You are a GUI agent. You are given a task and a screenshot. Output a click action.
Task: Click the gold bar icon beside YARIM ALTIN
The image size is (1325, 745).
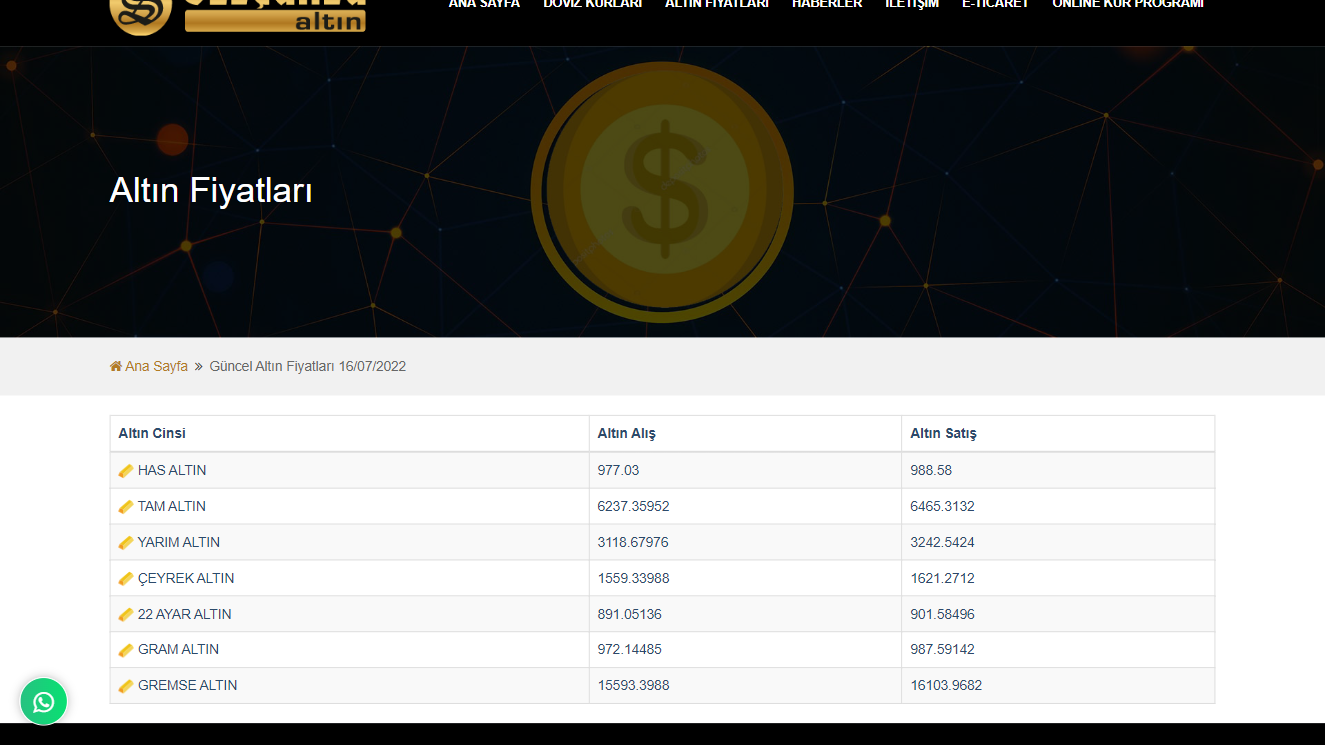click(126, 543)
